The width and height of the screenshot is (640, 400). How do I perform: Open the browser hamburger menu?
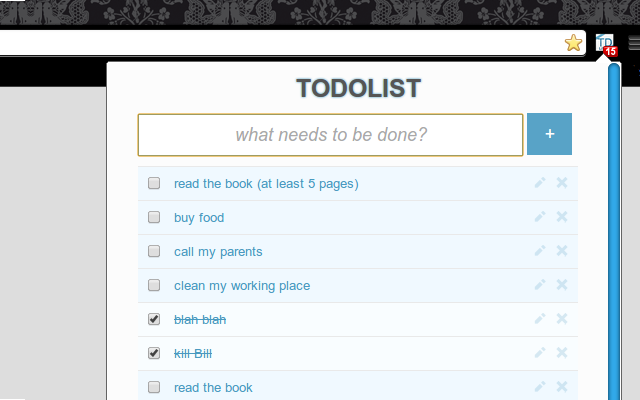point(634,42)
